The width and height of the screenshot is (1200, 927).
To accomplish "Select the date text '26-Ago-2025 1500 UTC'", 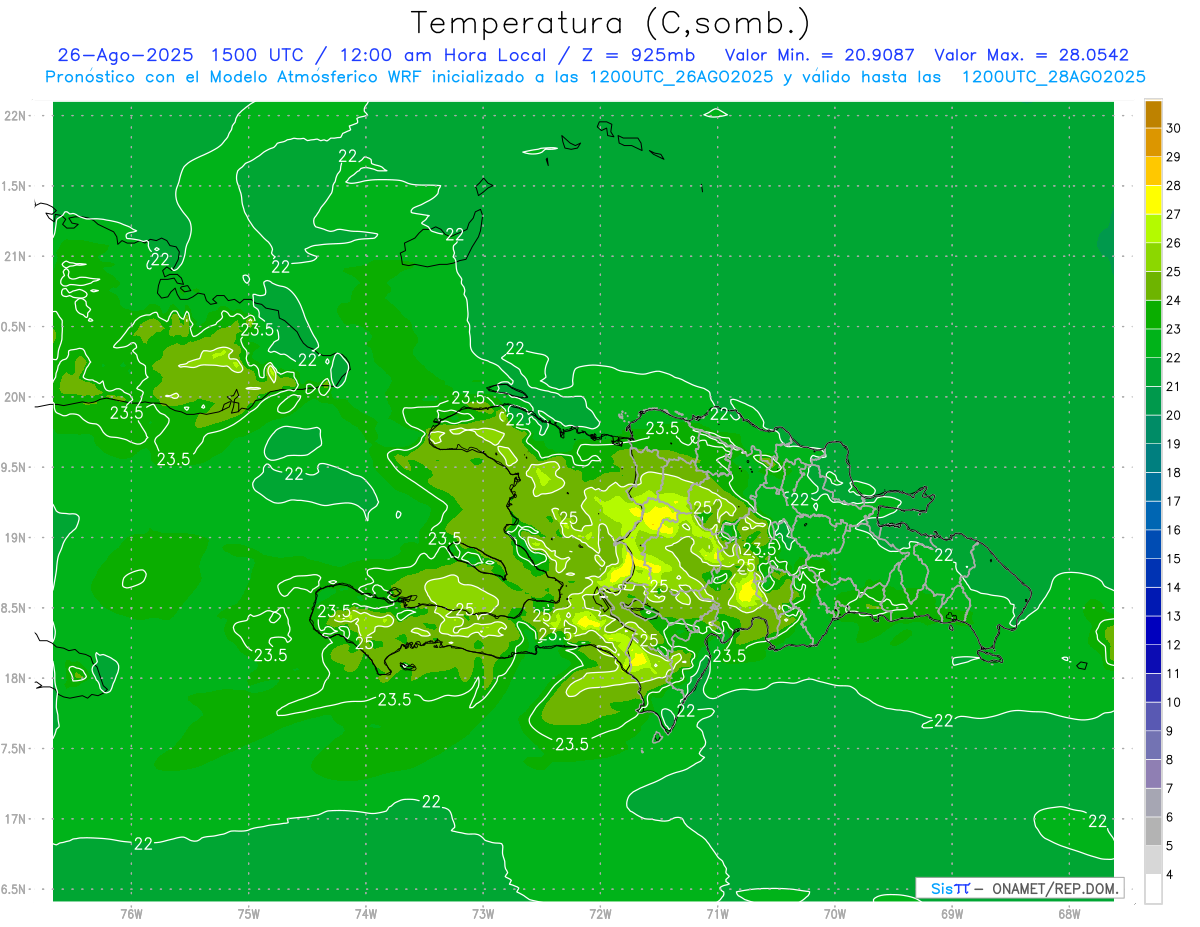I will tap(180, 56).
